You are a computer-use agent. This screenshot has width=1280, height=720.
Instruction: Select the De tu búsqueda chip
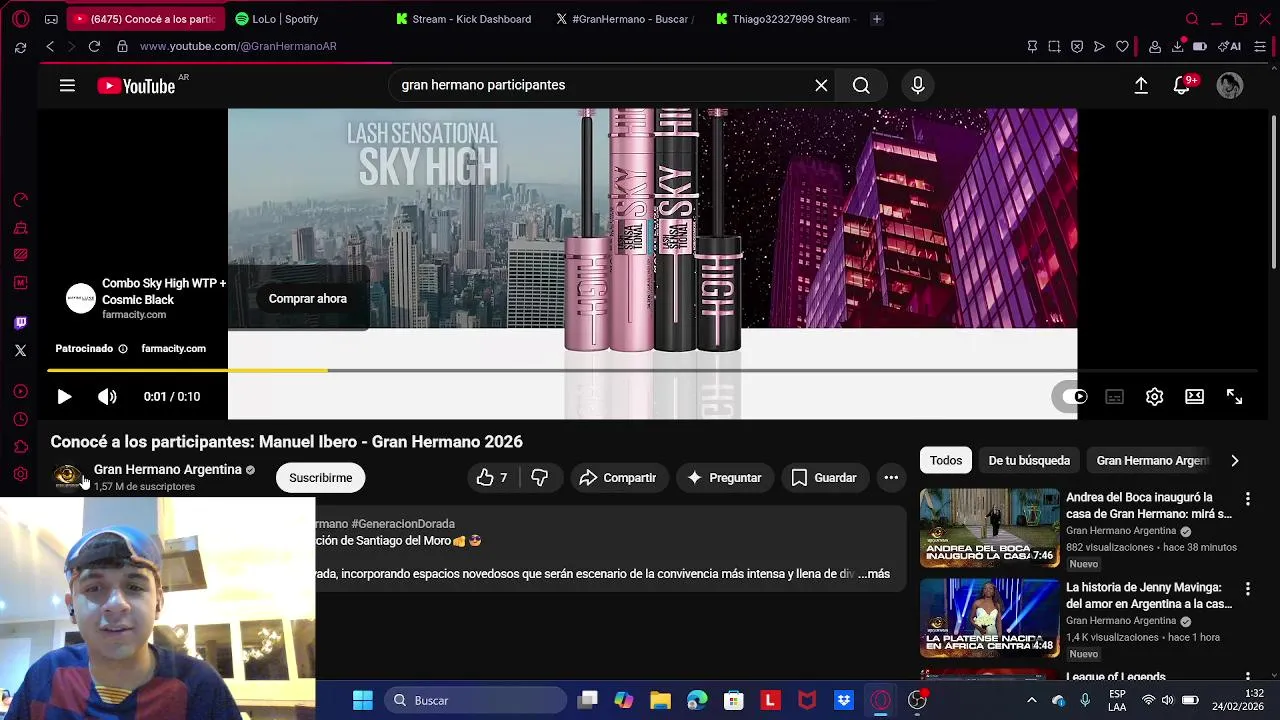1029,461
